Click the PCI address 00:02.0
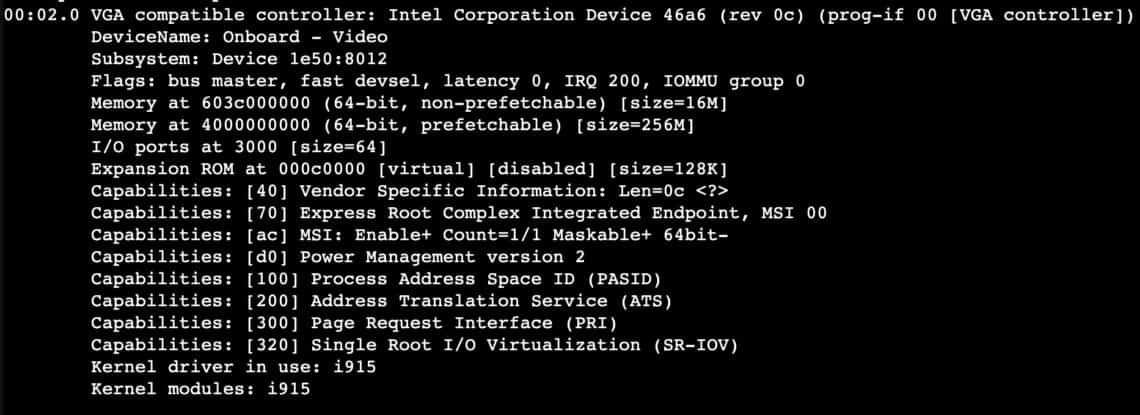Viewport: 1140px width, 415px height. pyautogui.click(x=43, y=15)
